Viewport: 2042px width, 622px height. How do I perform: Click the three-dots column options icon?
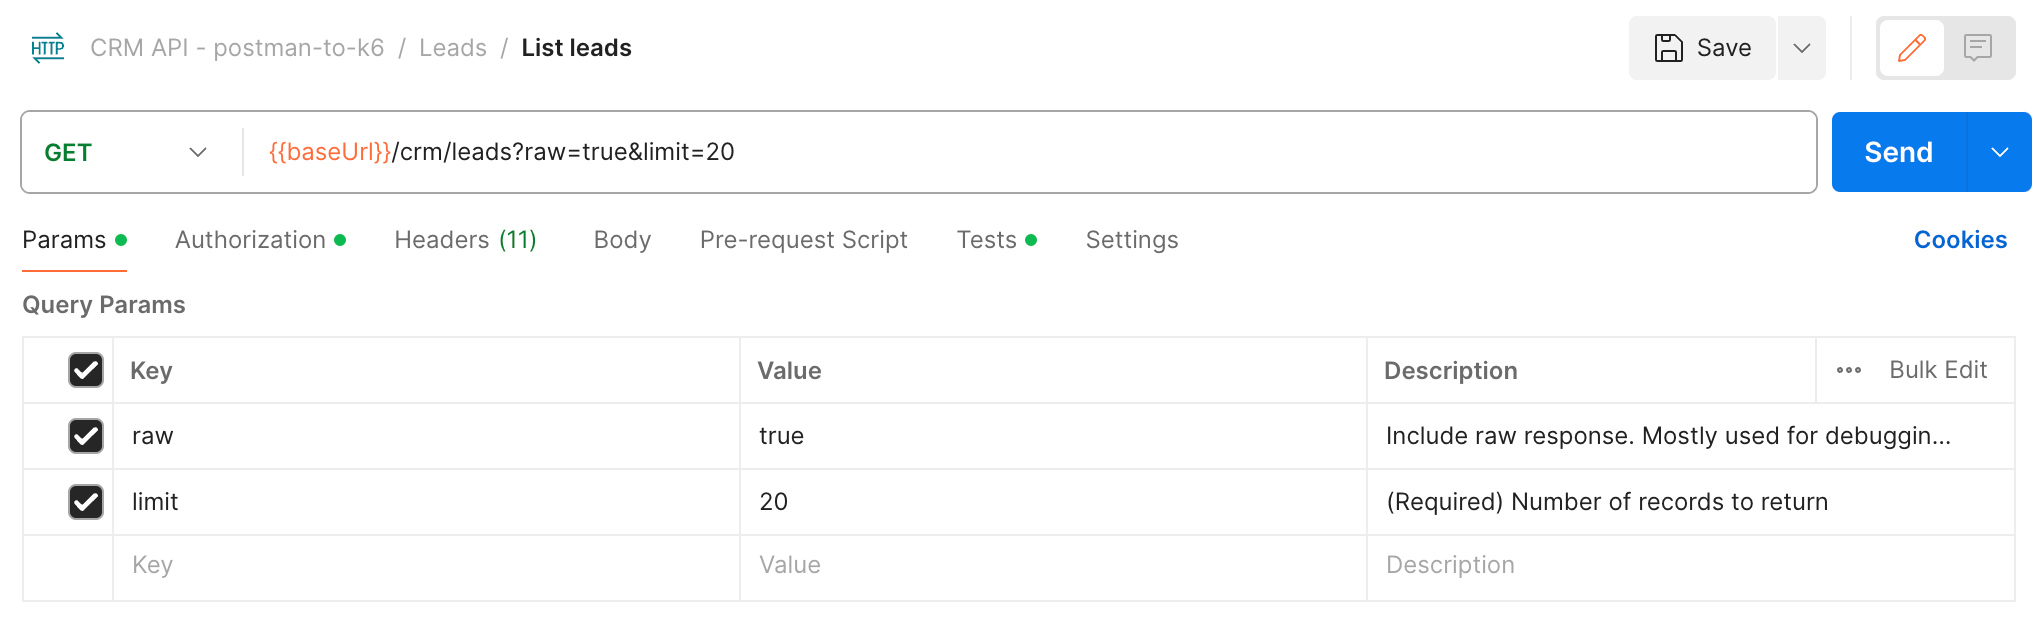point(1848,371)
